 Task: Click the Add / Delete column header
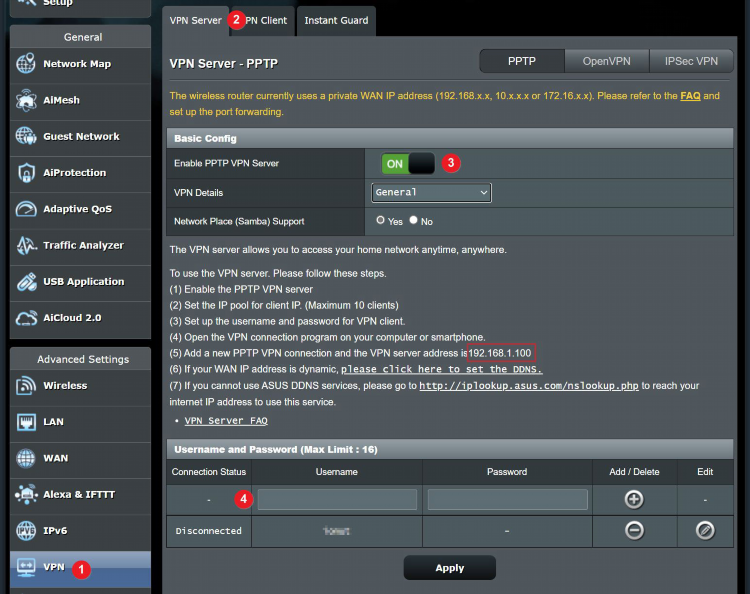(x=634, y=472)
